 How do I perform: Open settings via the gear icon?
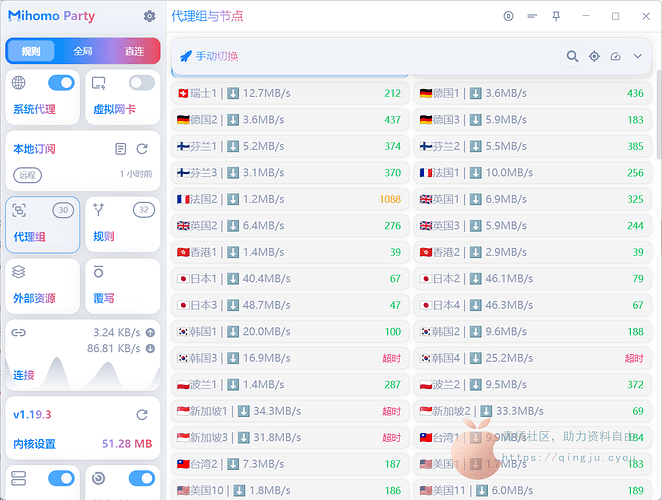point(149,16)
